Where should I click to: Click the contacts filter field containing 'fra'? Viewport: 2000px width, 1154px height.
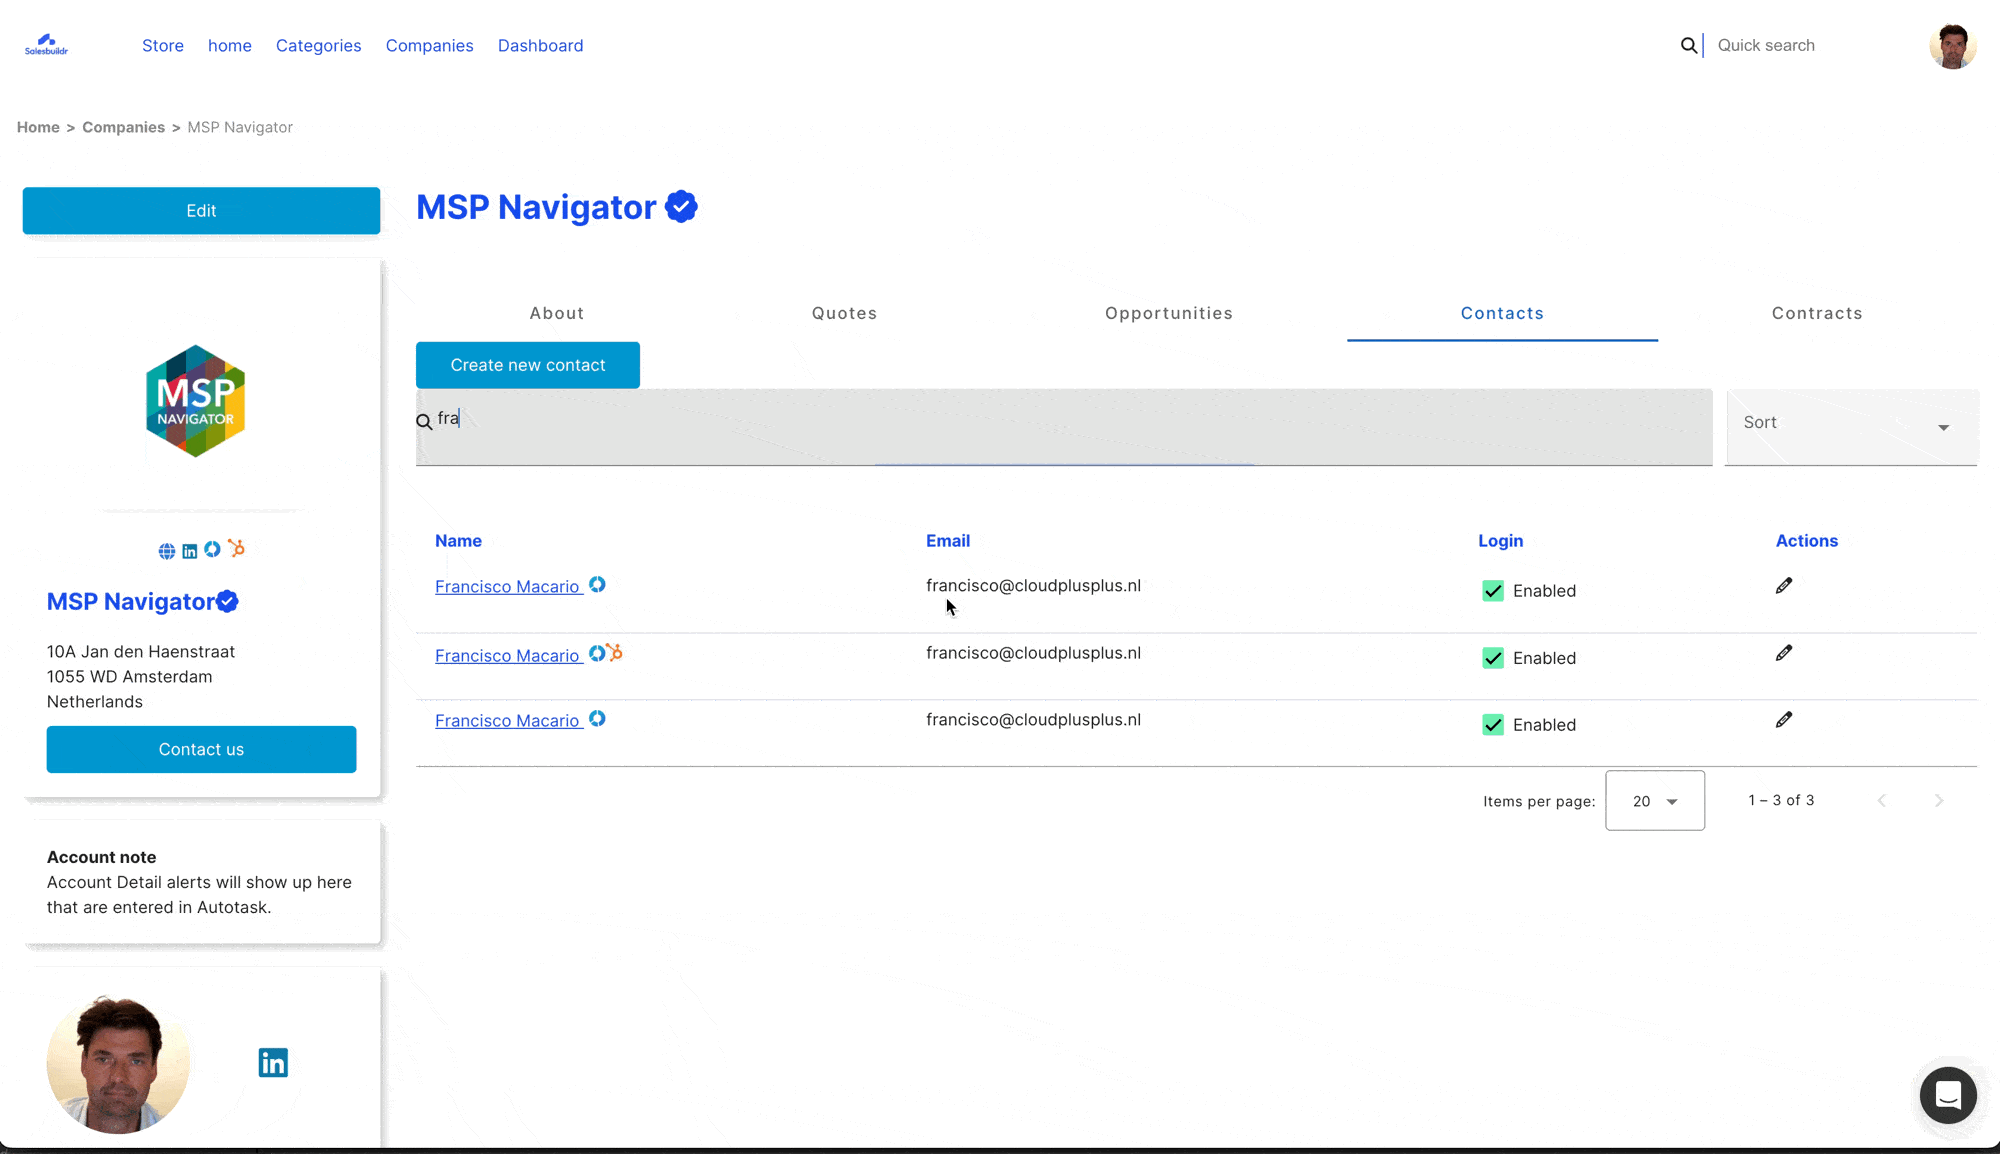[1064, 427]
